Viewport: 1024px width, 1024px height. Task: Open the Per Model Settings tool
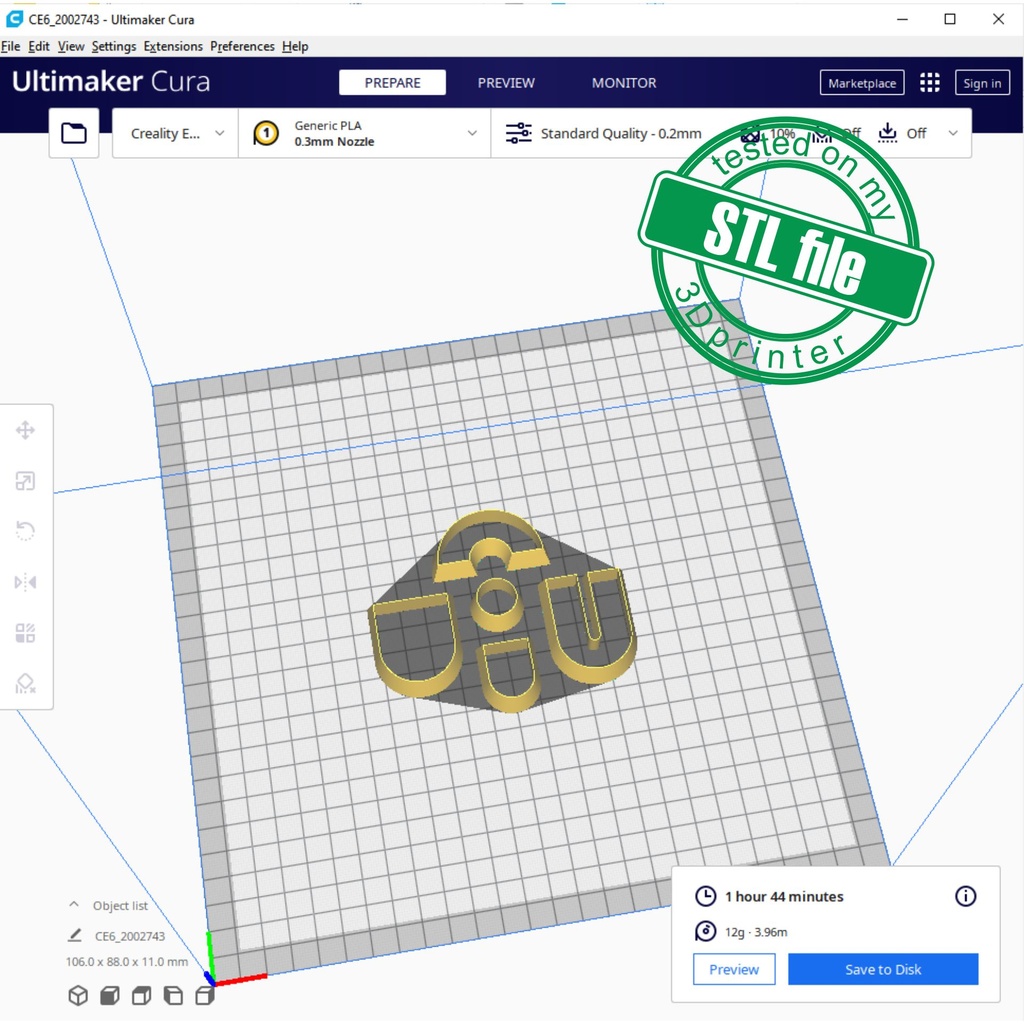pos(26,633)
